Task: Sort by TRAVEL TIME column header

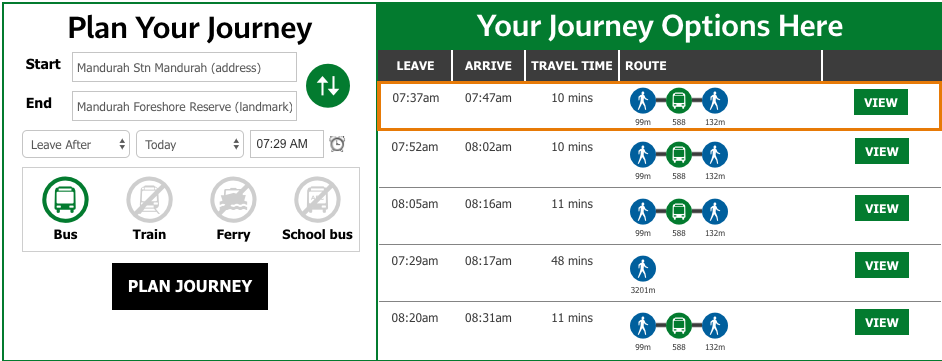Action: (572, 66)
